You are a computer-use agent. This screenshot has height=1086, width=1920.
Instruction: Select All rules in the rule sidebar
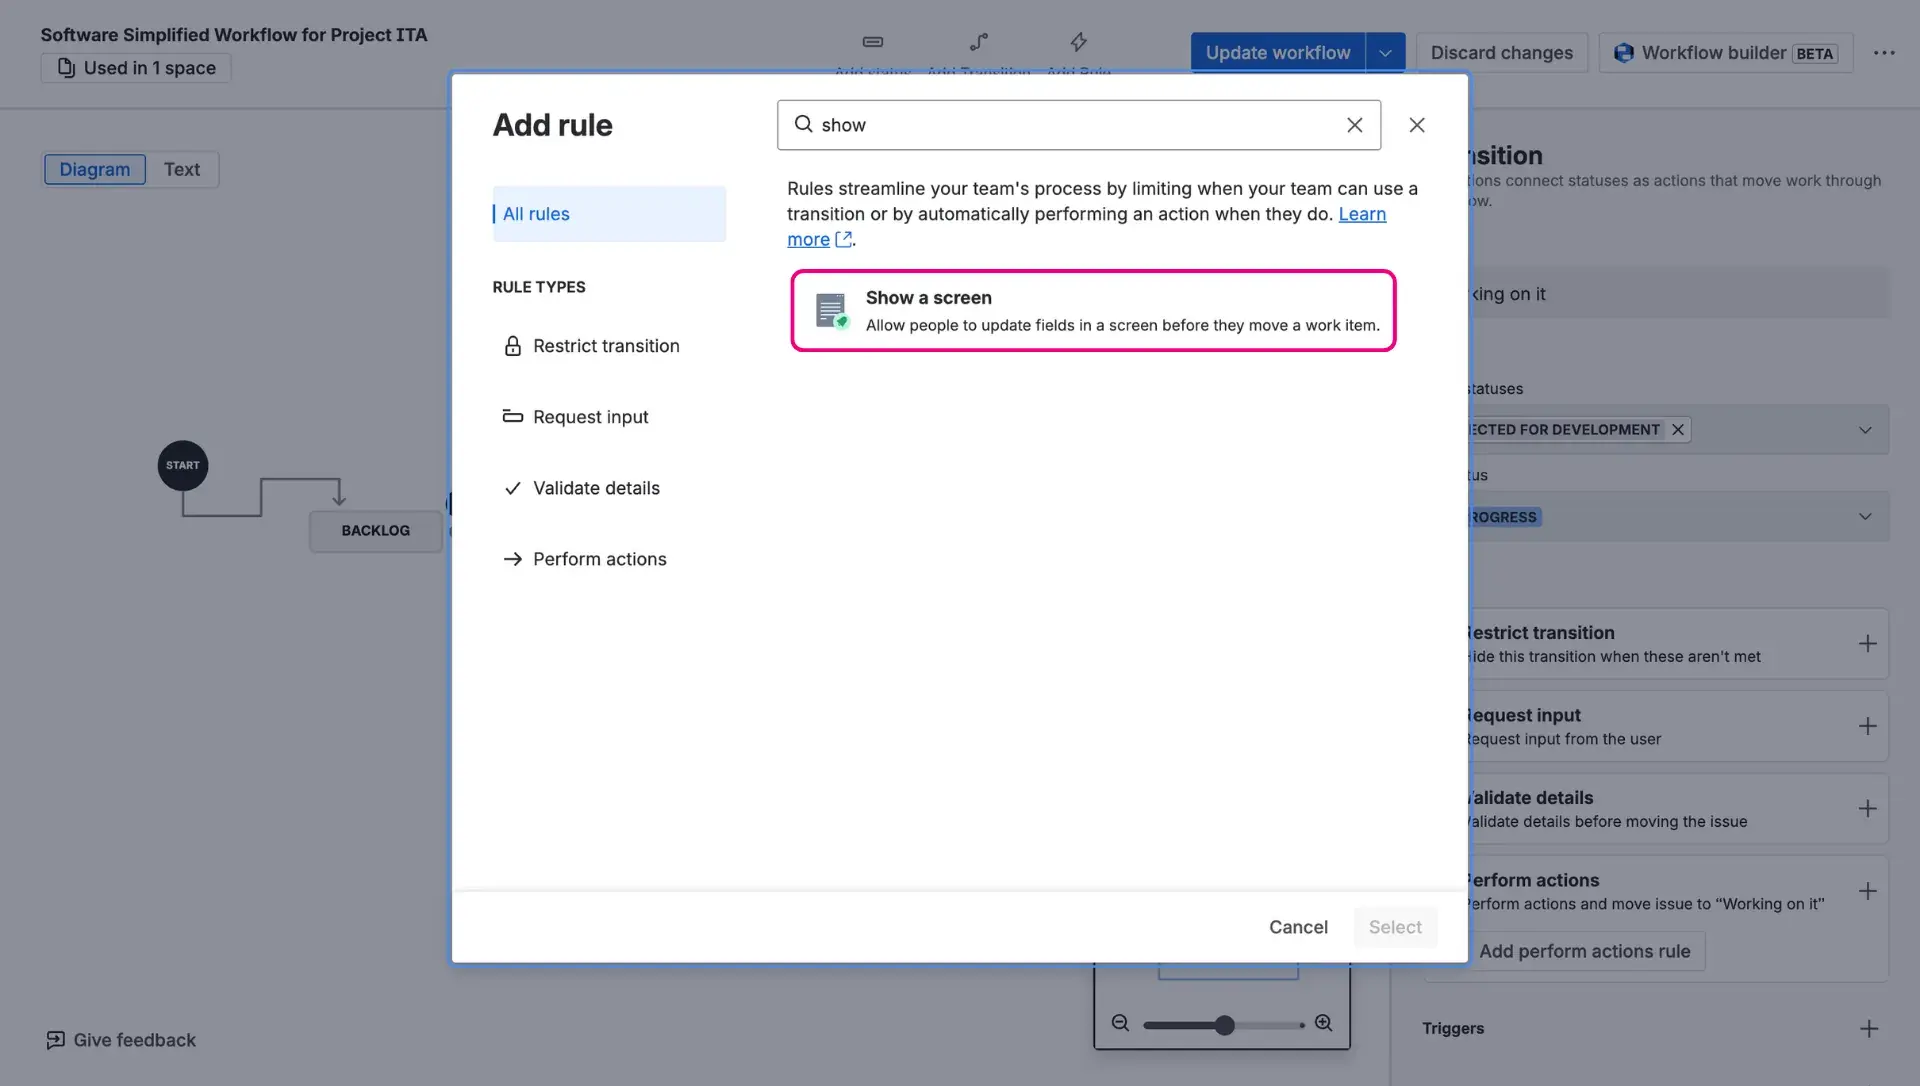coord(537,213)
